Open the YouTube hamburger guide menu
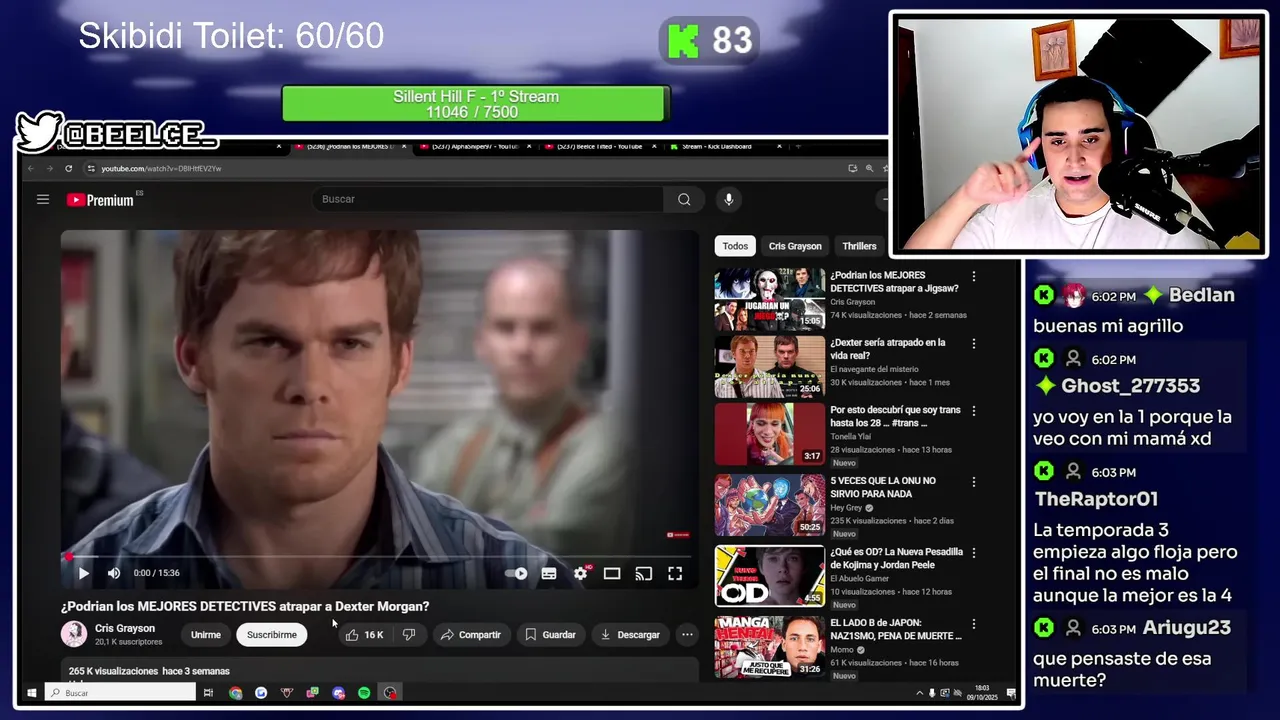Viewport: 1280px width, 720px height. point(43,199)
